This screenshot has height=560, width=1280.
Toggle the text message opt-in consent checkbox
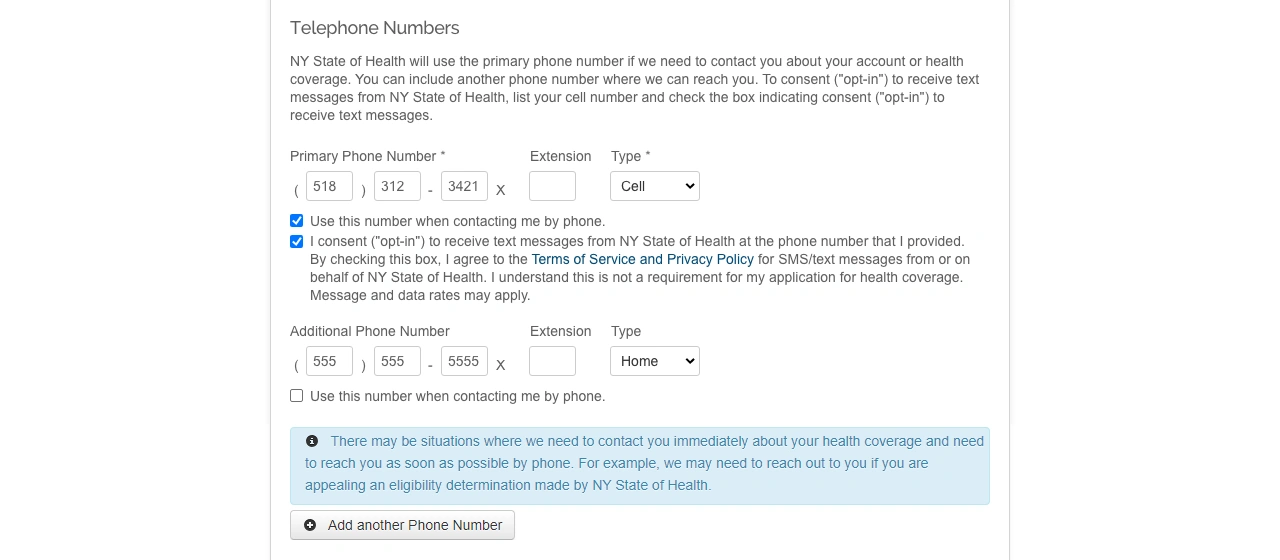297,241
